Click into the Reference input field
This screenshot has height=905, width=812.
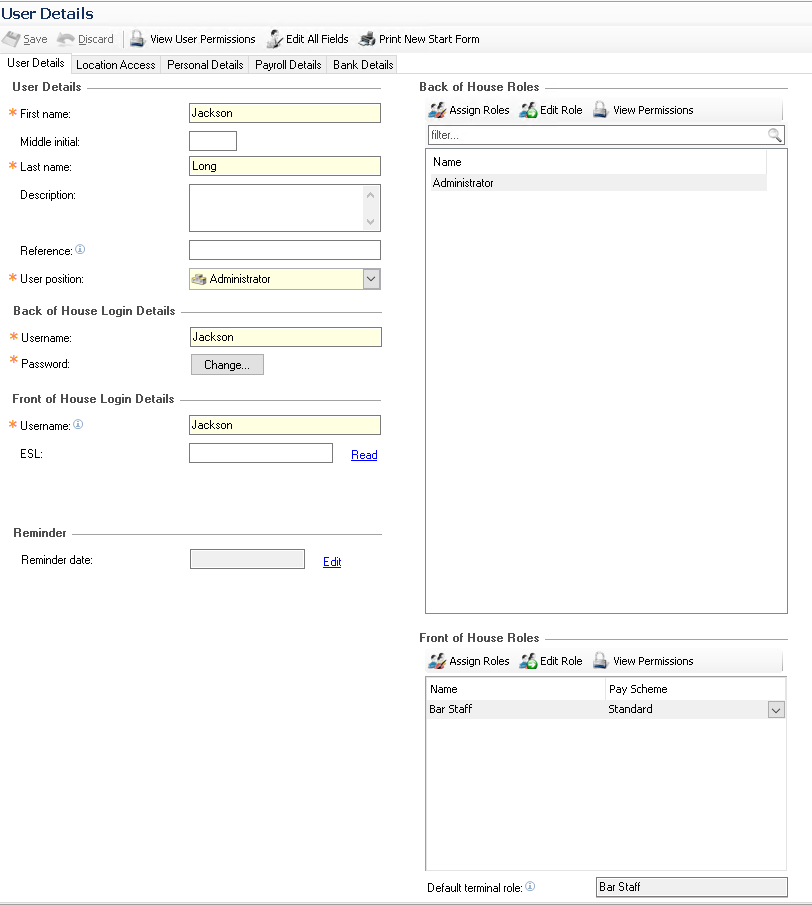click(284, 250)
